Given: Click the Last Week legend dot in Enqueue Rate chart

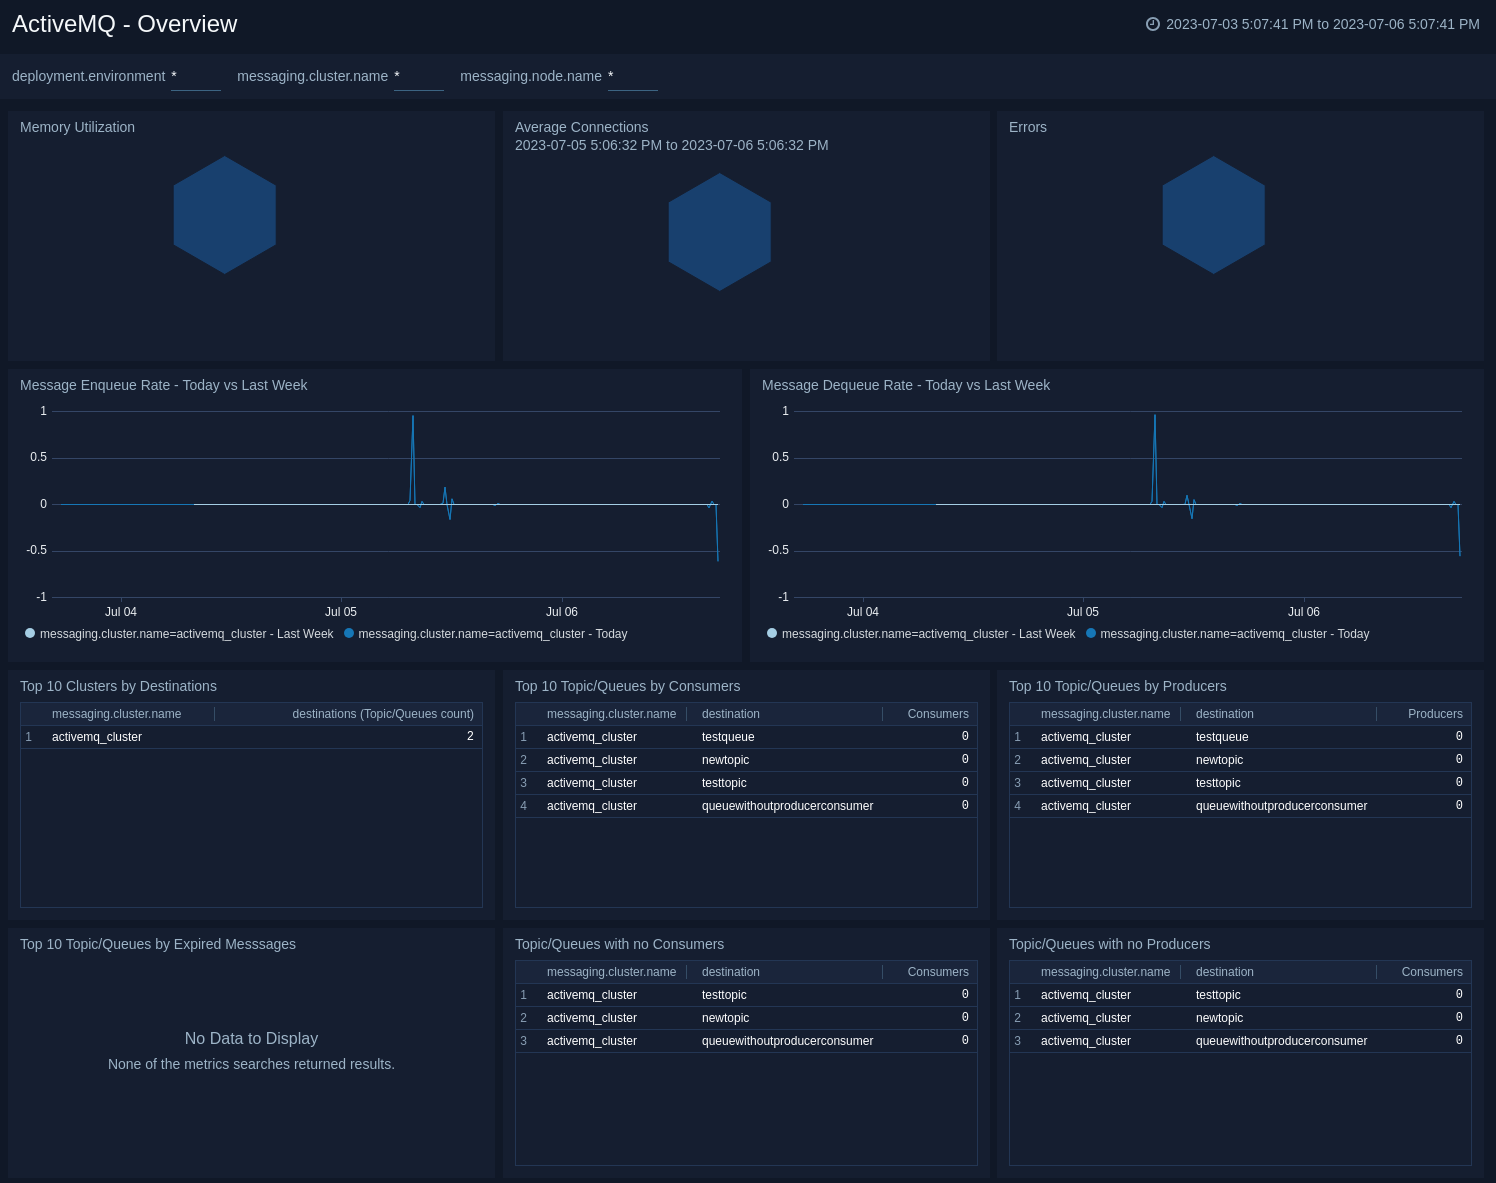Looking at the screenshot, I should pos(30,633).
